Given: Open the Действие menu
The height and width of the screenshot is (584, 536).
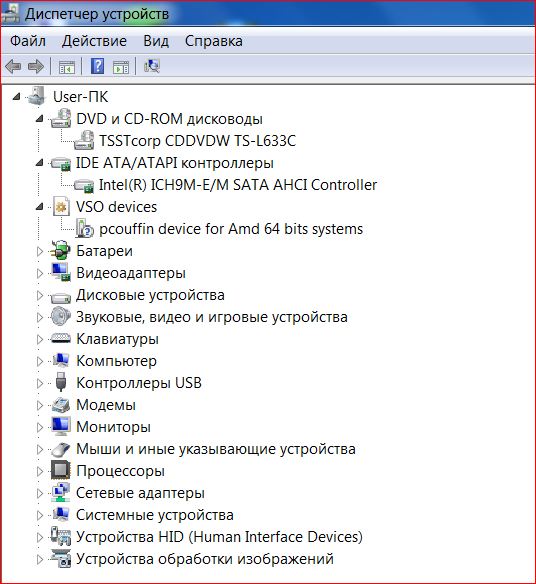Looking at the screenshot, I should click(94, 41).
